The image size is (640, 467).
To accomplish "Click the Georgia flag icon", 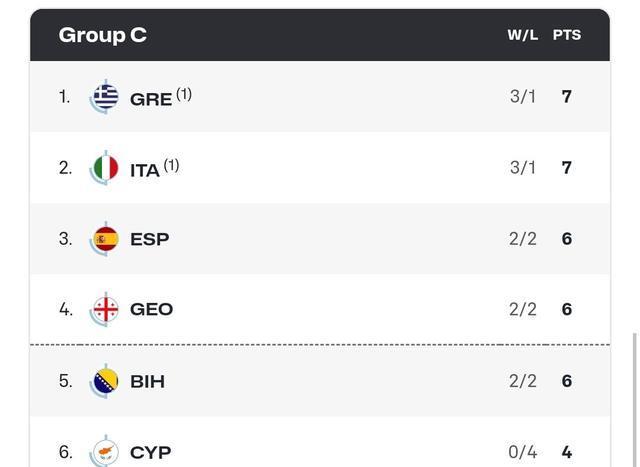I will tap(106, 309).
